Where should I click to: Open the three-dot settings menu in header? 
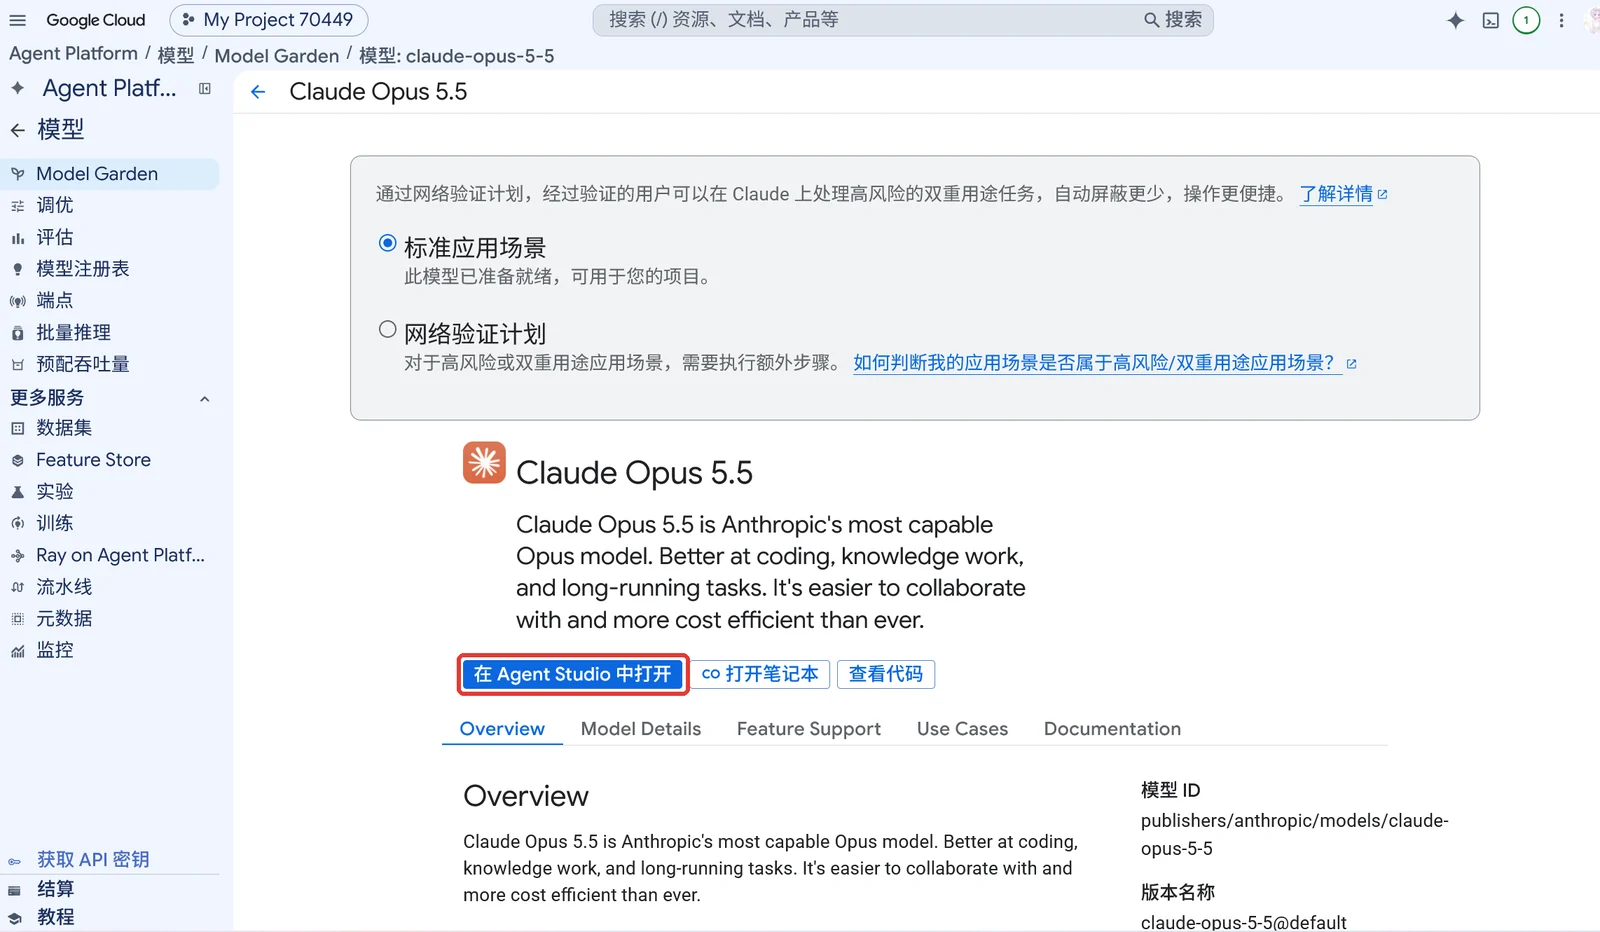(1561, 20)
